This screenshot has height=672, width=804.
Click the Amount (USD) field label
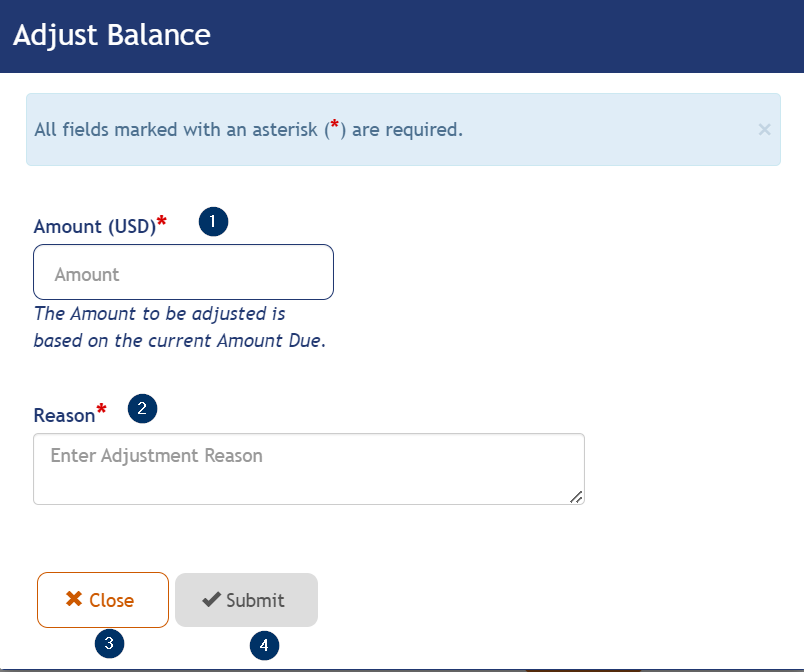95,227
